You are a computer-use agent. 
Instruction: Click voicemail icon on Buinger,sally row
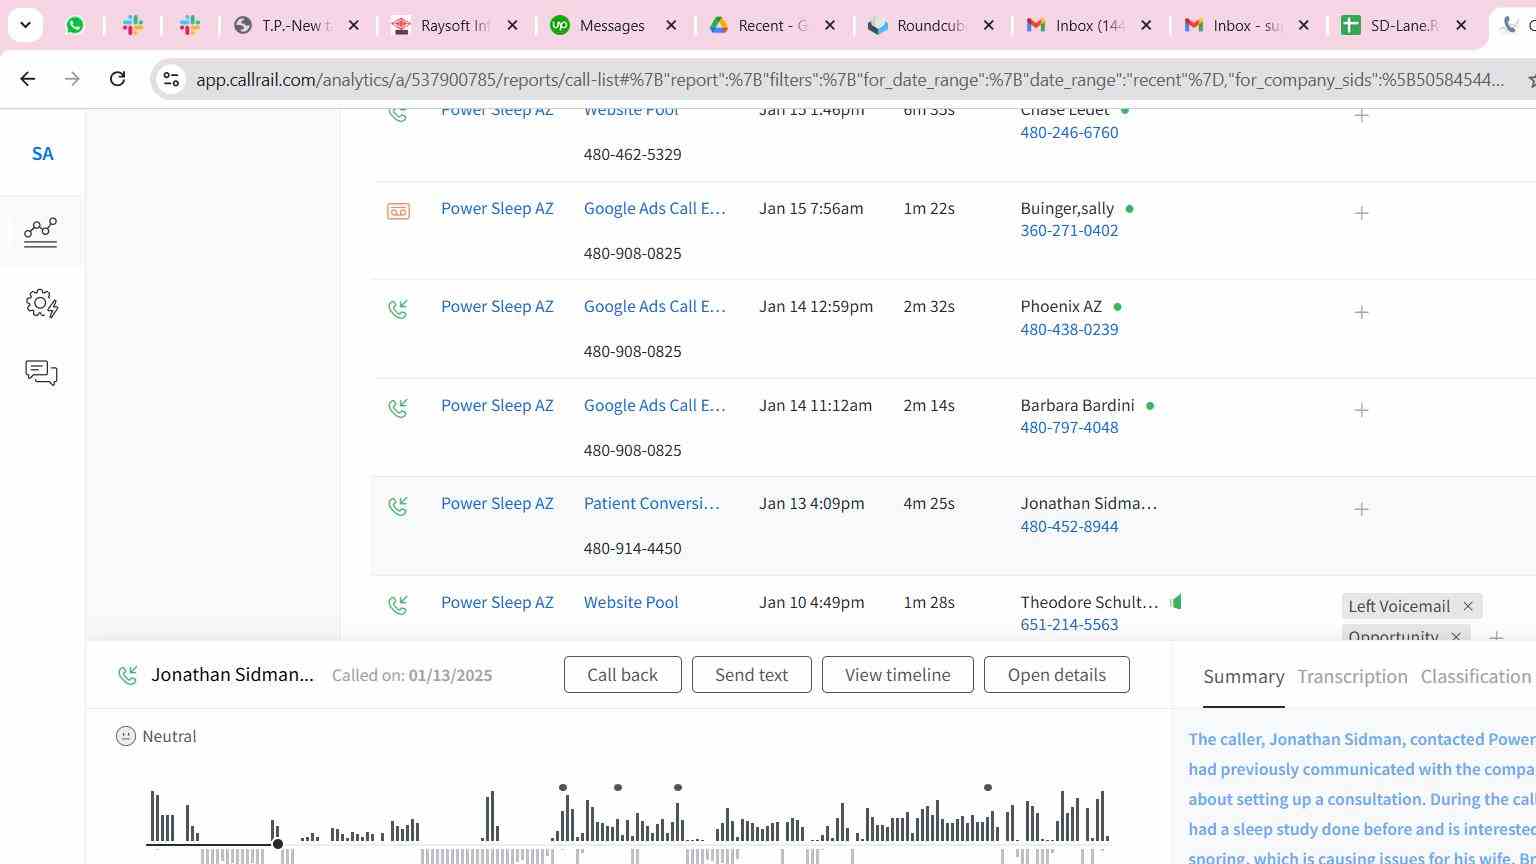tap(398, 211)
